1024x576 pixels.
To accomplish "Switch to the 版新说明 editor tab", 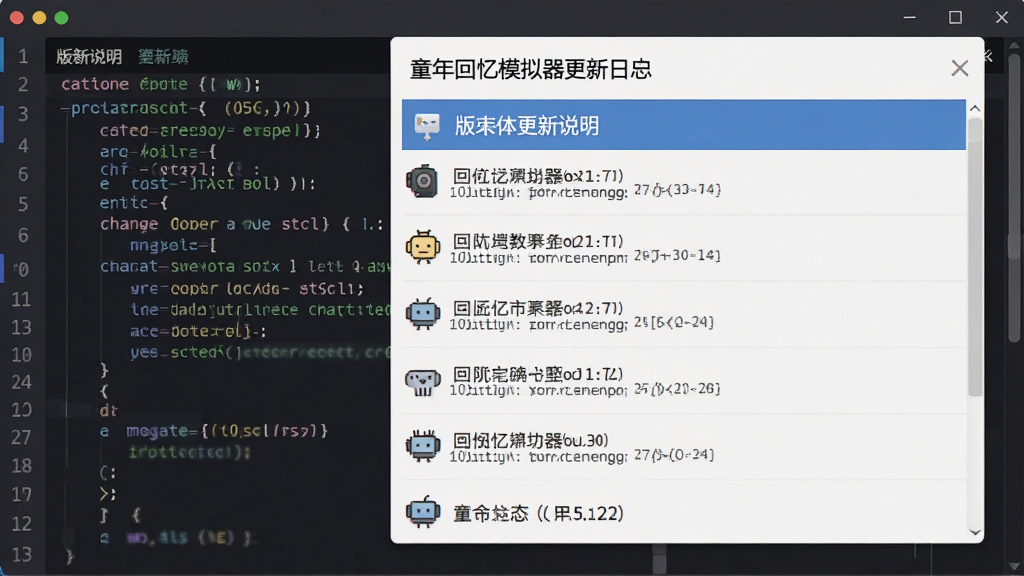I will coord(89,57).
